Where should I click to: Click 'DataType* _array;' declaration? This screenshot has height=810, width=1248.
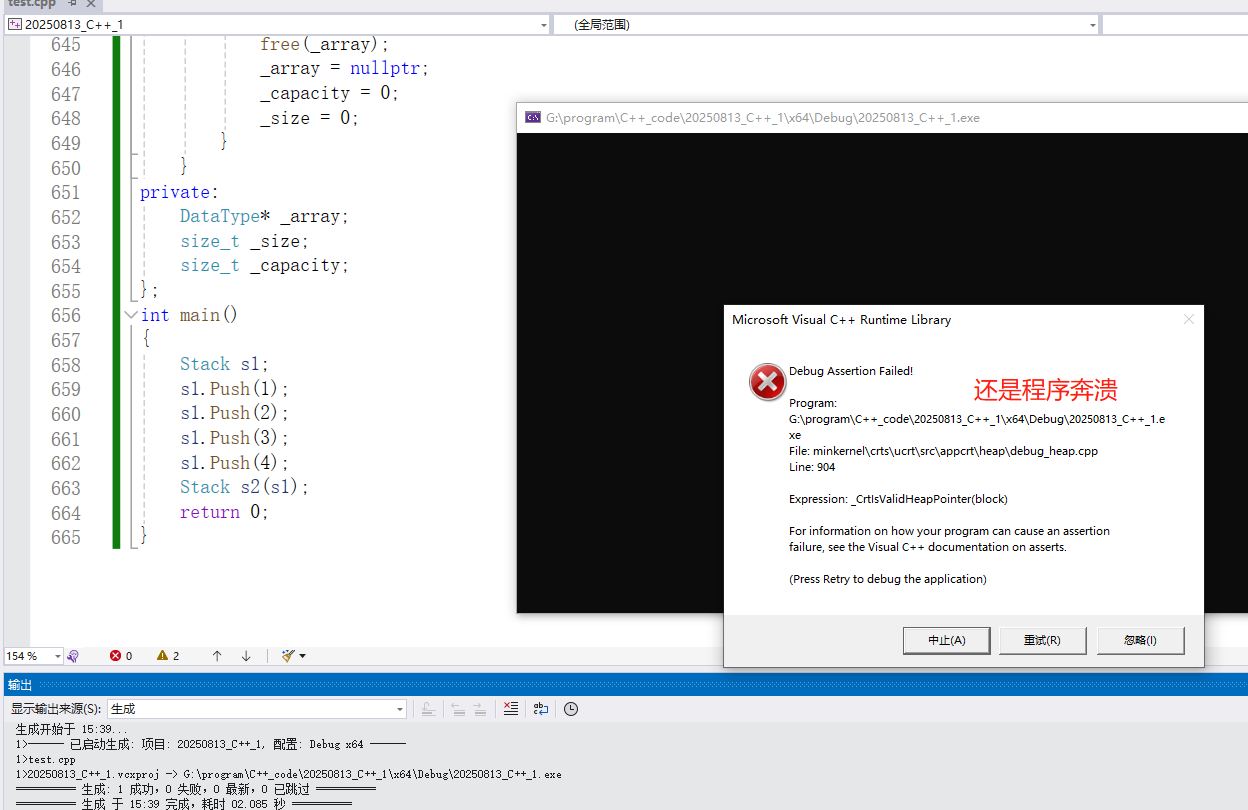pyautogui.click(x=265, y=216)
